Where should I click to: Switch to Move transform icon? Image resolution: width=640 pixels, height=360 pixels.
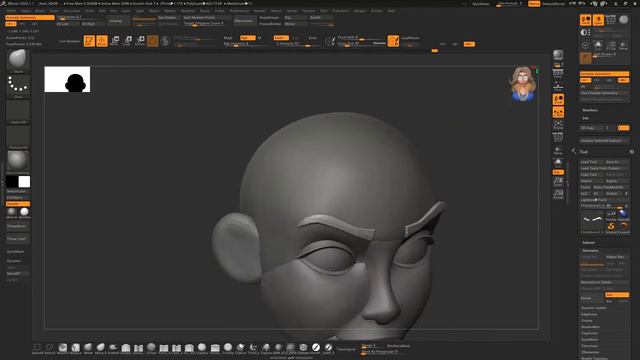[115, 41]
